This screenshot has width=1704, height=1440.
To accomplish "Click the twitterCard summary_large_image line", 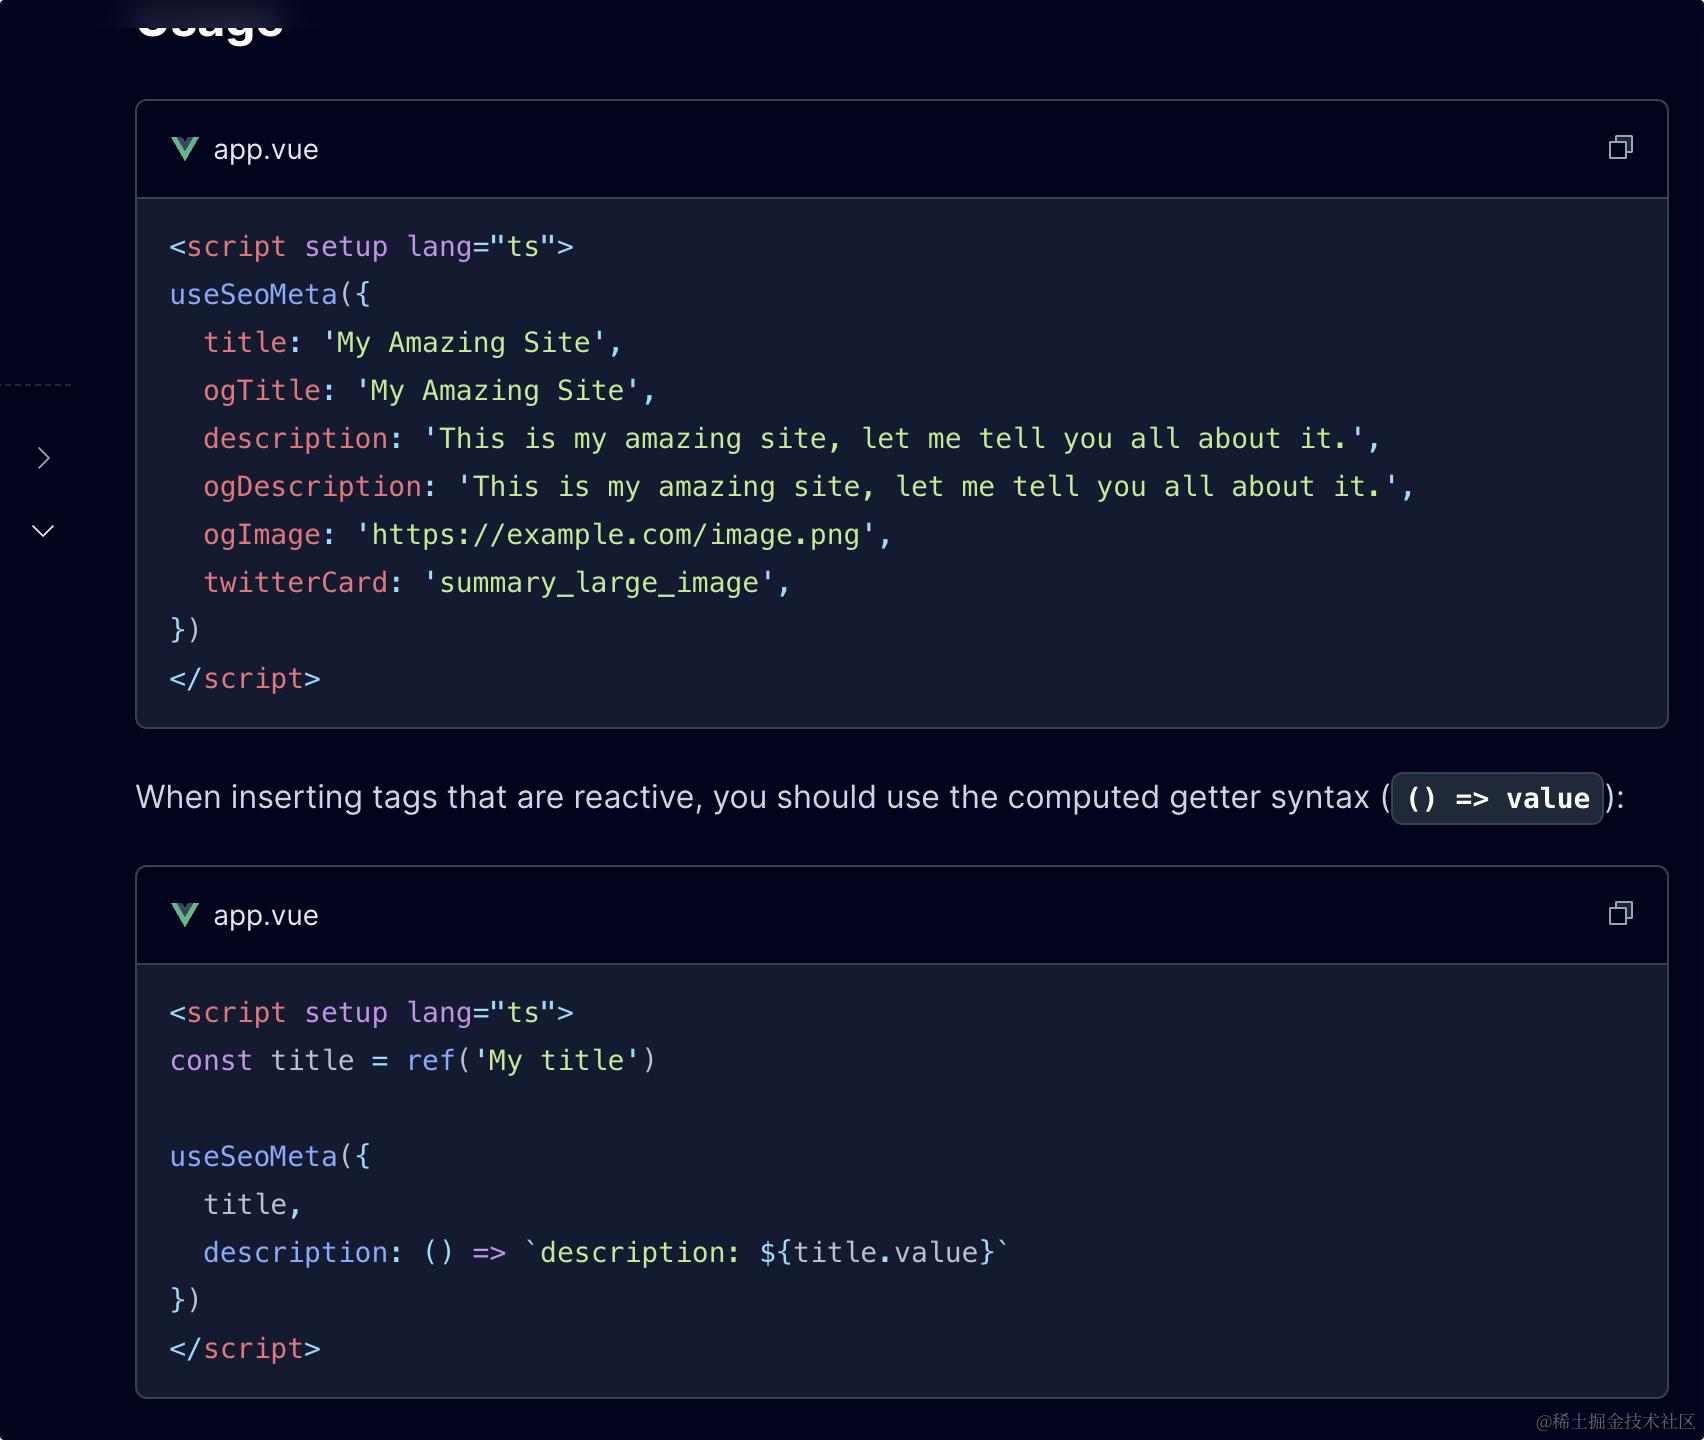I will coord(496,583).
